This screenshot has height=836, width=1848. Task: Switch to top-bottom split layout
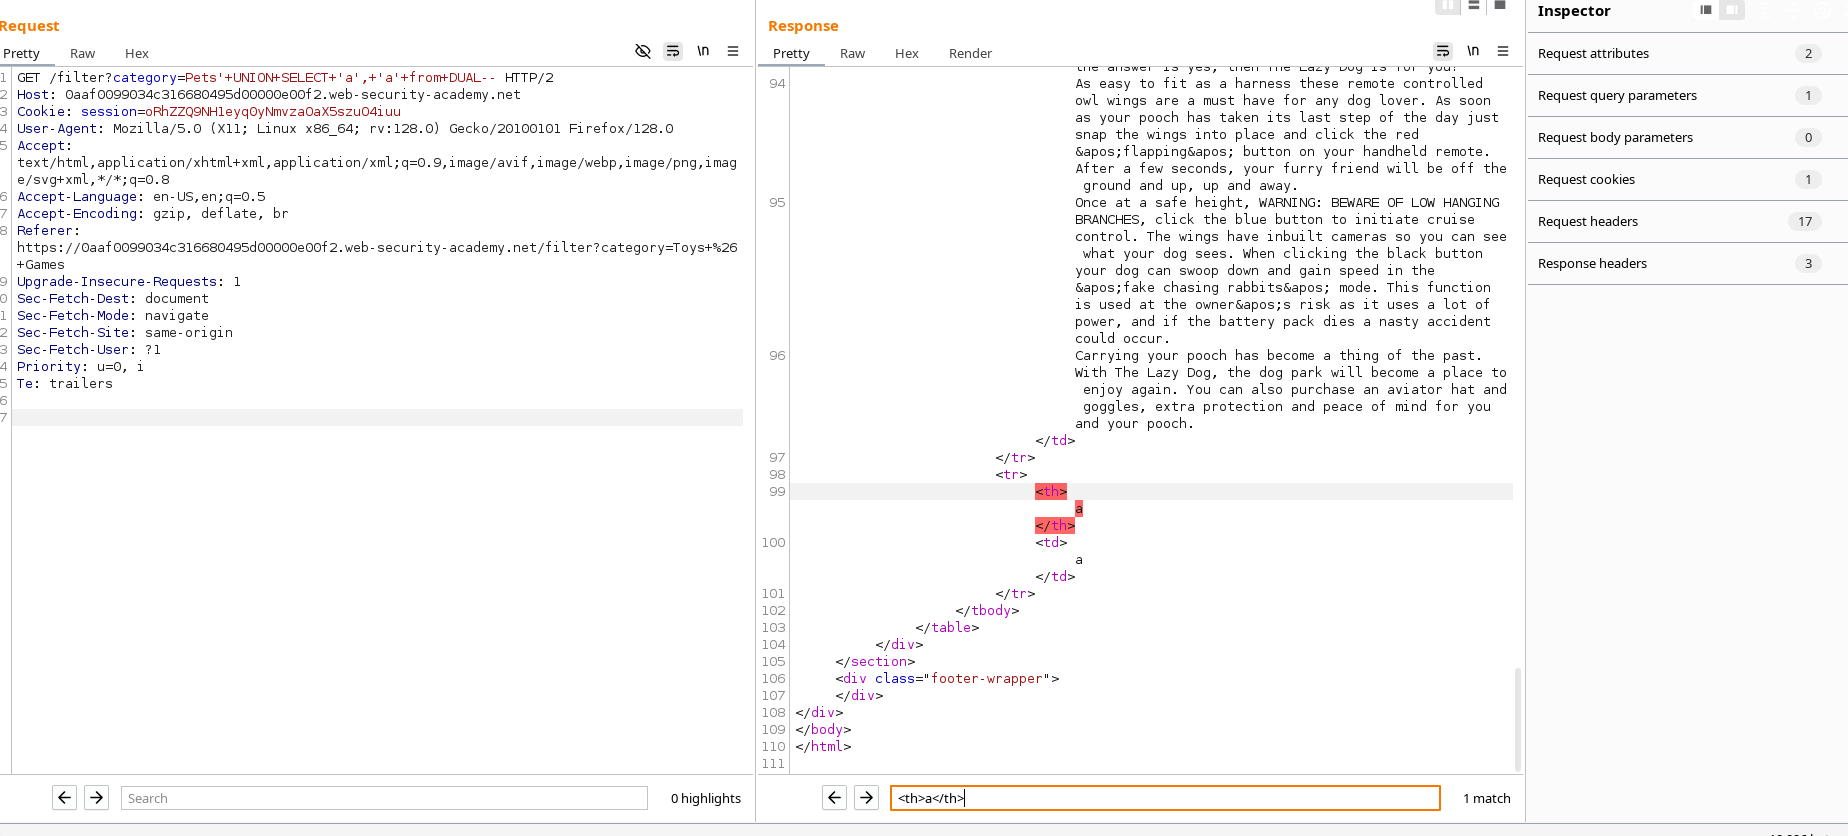pyautogui.click(x=1474, y=6)
